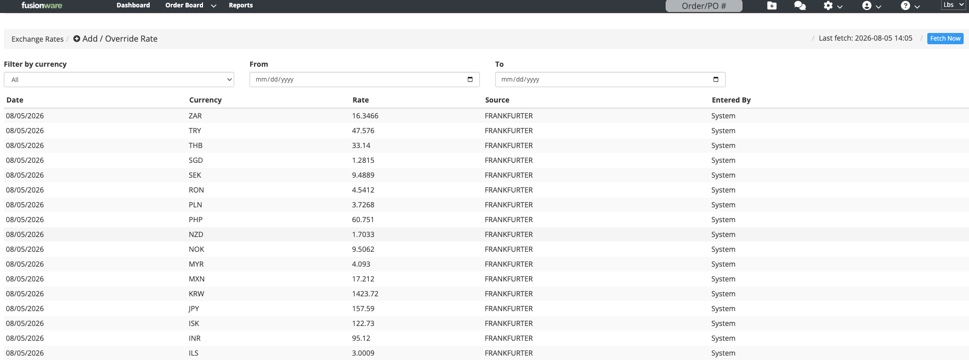Screen dimensions: 969x362
Task: Click the rate value 4.093
Action: point(362,264)
